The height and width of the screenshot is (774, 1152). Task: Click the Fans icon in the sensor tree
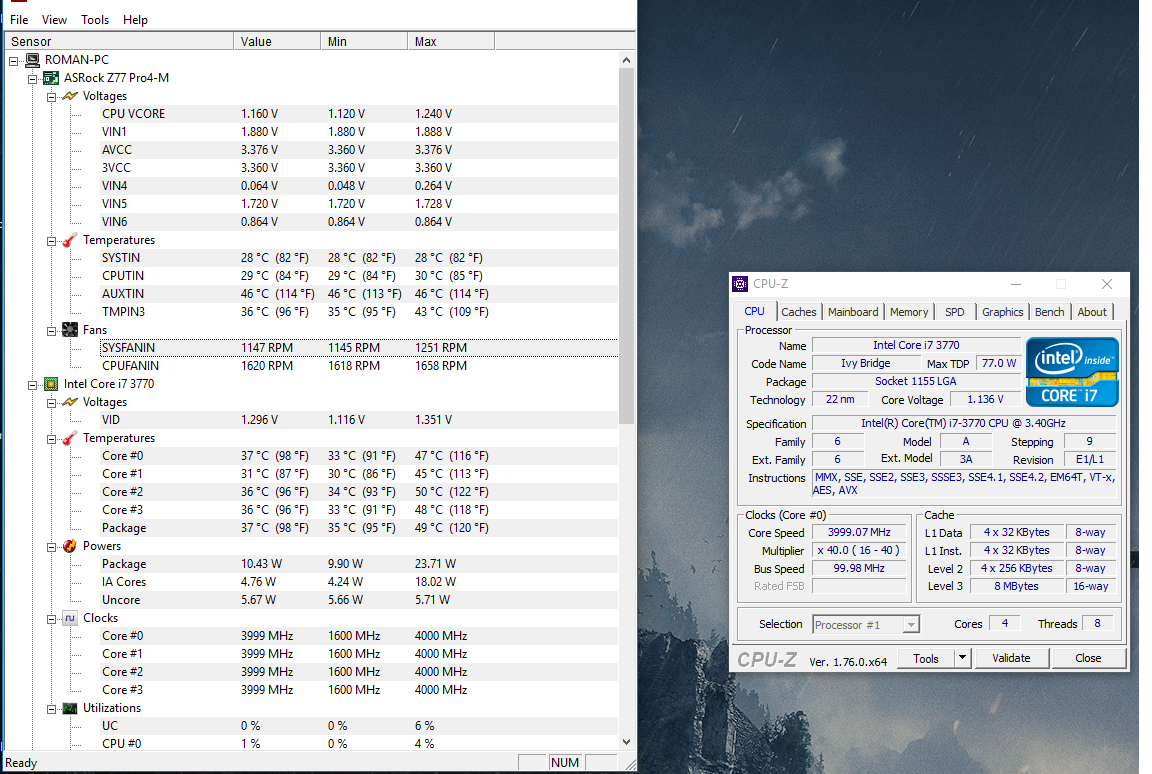point(70,330)
